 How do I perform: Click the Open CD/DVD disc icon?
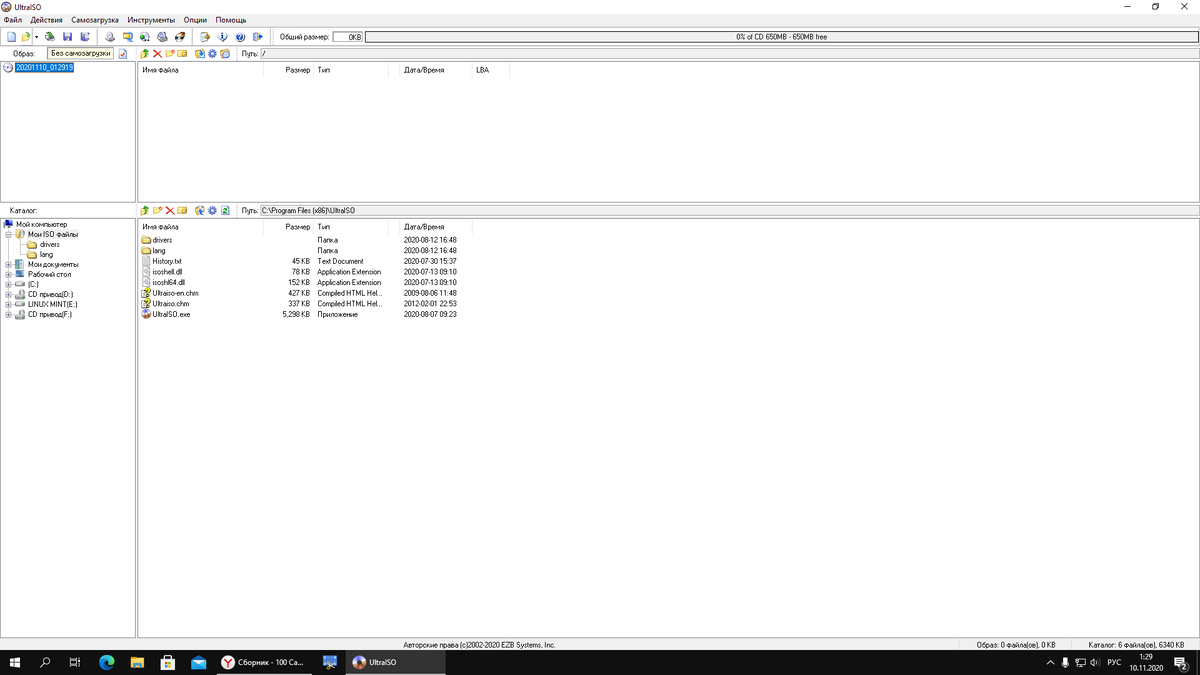(50, 37)
